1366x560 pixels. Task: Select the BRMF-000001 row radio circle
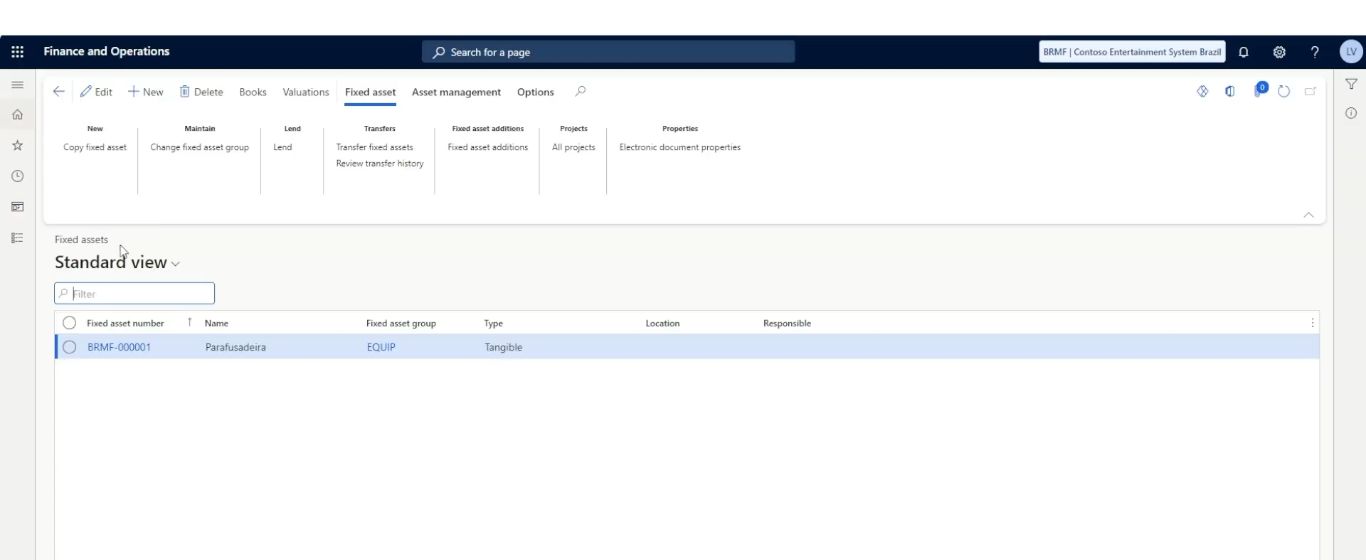click(69, 347)
